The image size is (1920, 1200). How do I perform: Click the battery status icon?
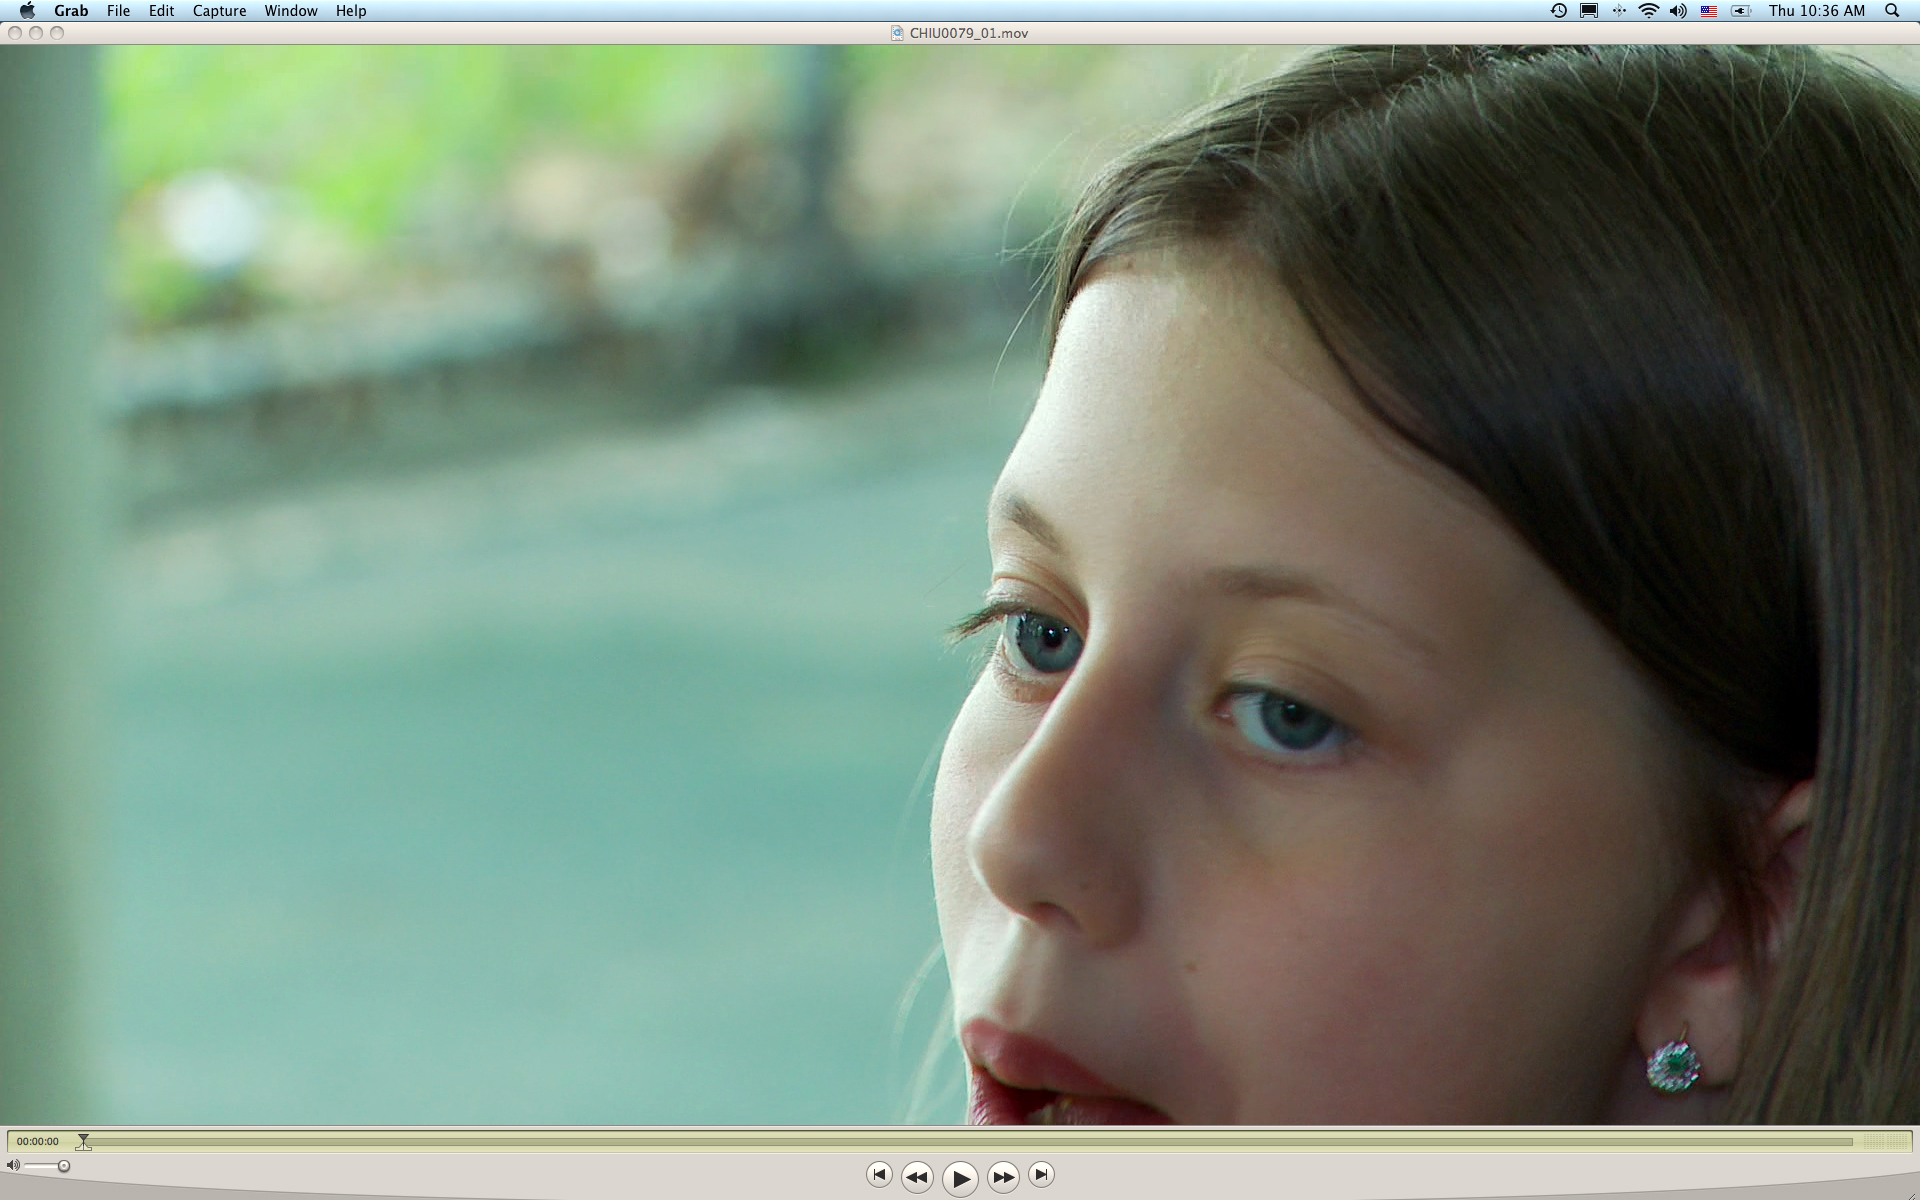(x=1741, y=11)
